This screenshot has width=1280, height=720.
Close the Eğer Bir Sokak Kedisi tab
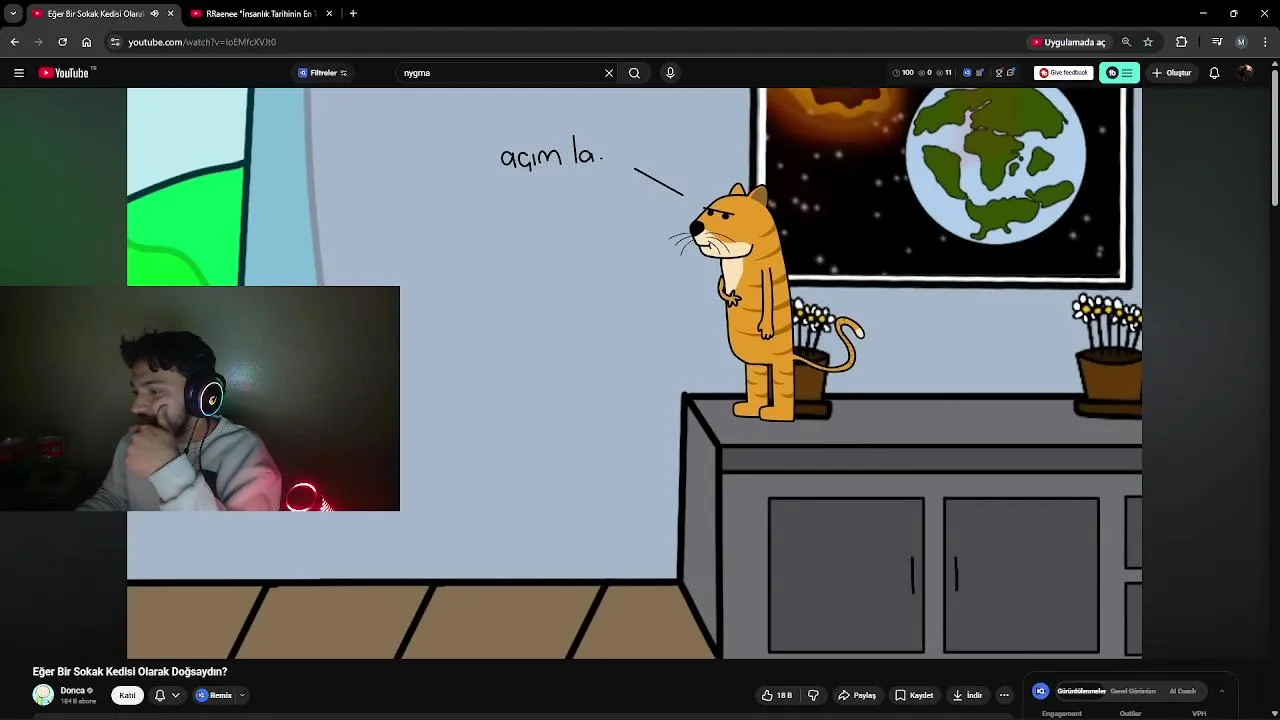[x=170, y=14]
